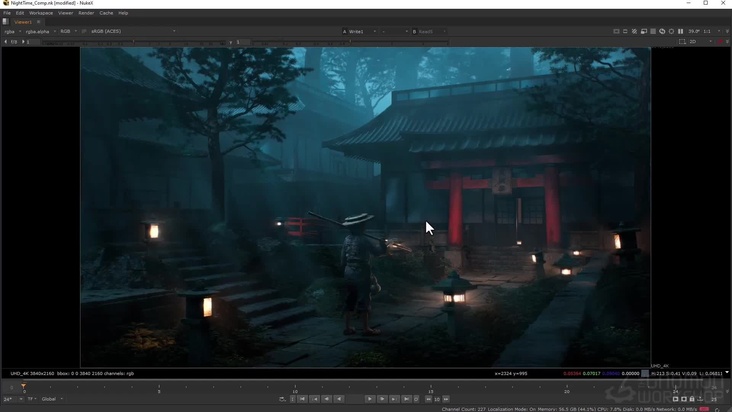Adjust the viewer gamma slider
The width and height of the screenshot is (732, 412).
click(350, 42)
